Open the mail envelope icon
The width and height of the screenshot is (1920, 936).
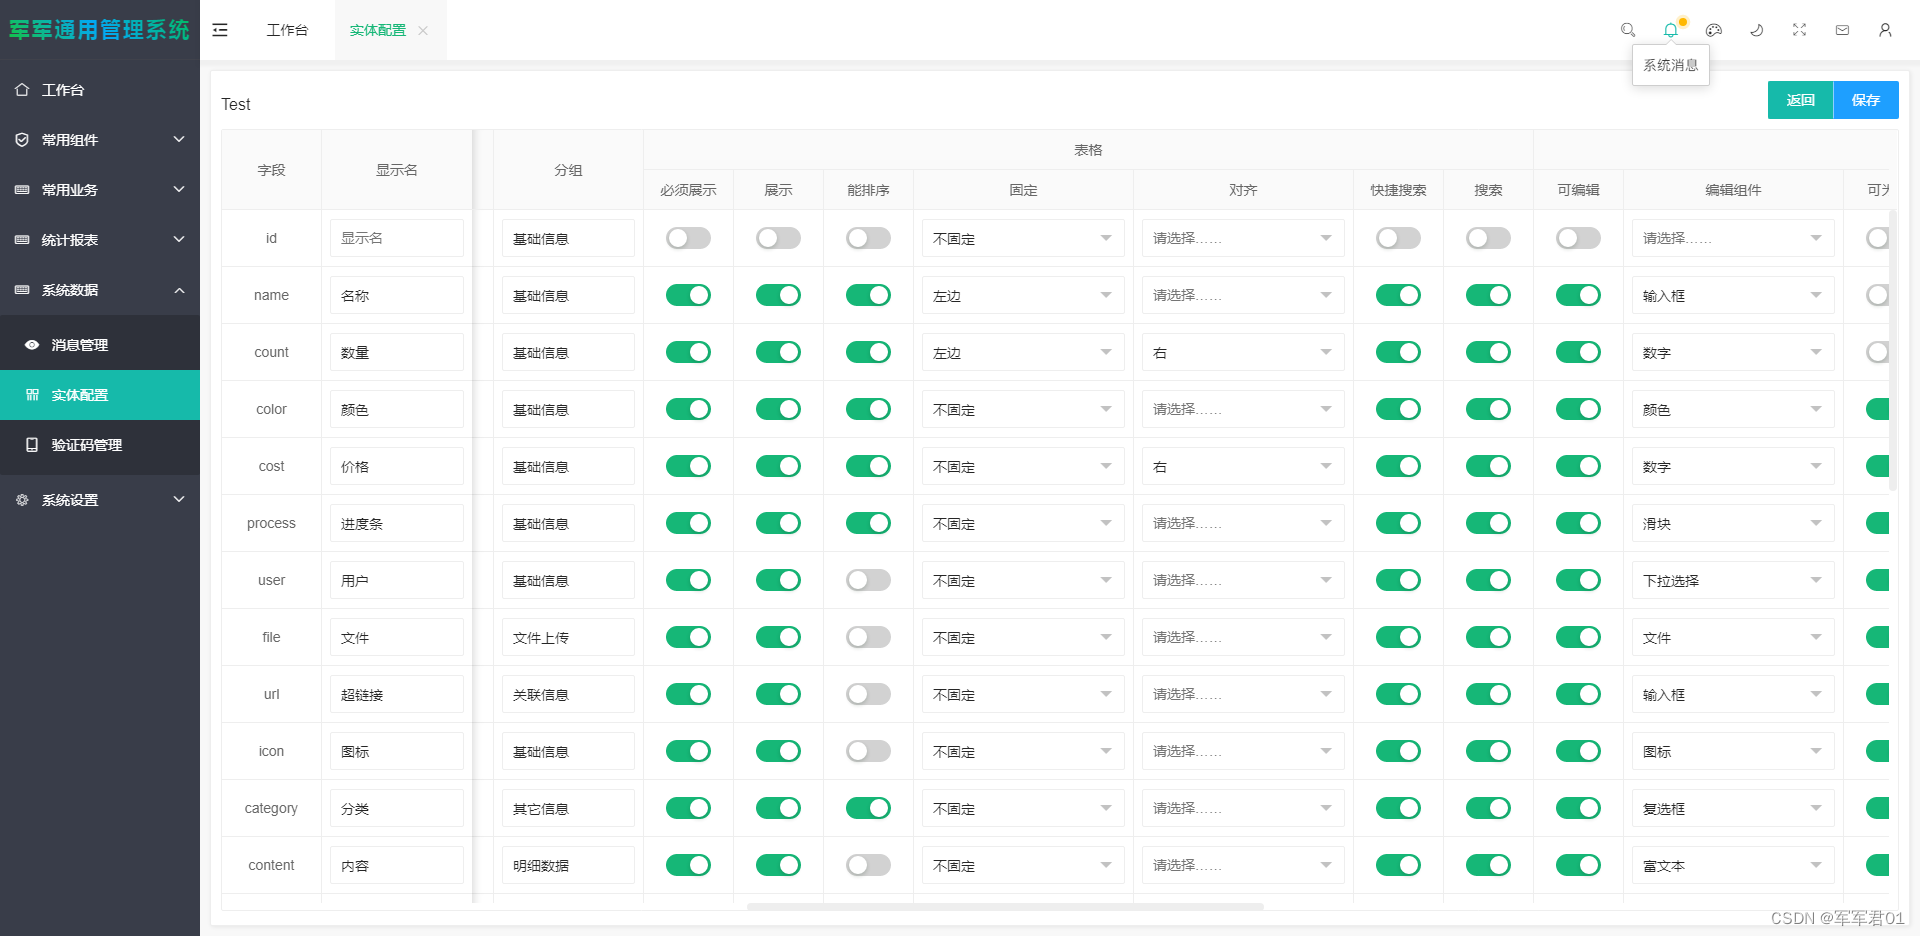(x=1842, y=30)
